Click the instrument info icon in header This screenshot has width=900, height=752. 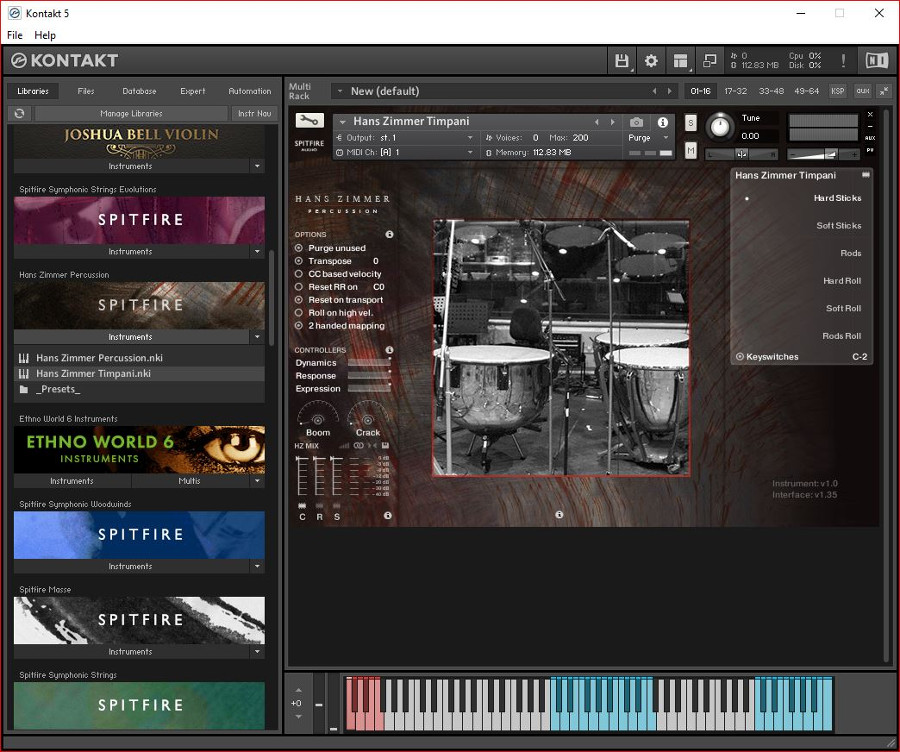[662, 122]
